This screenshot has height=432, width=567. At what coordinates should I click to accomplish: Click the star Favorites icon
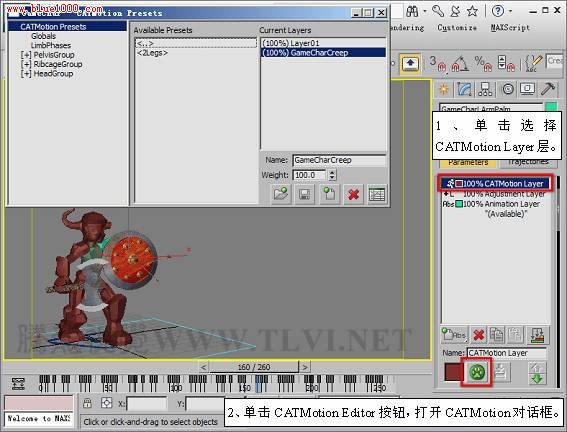472,11
